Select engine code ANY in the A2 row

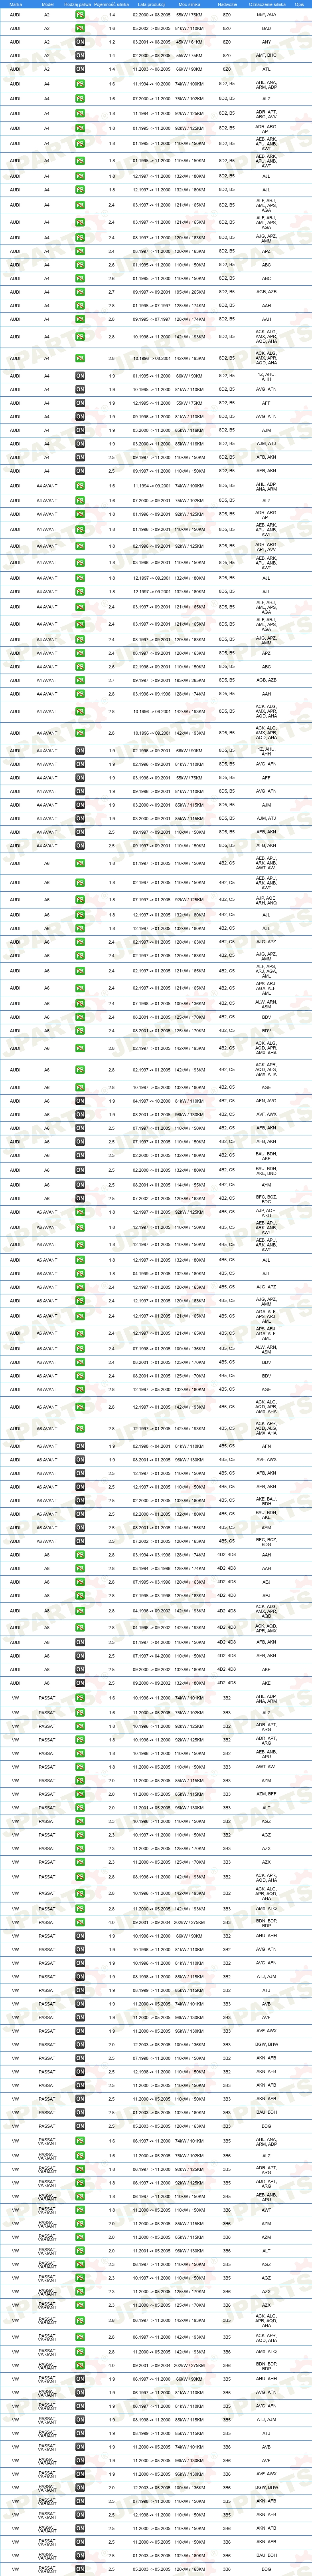(267, 42)
